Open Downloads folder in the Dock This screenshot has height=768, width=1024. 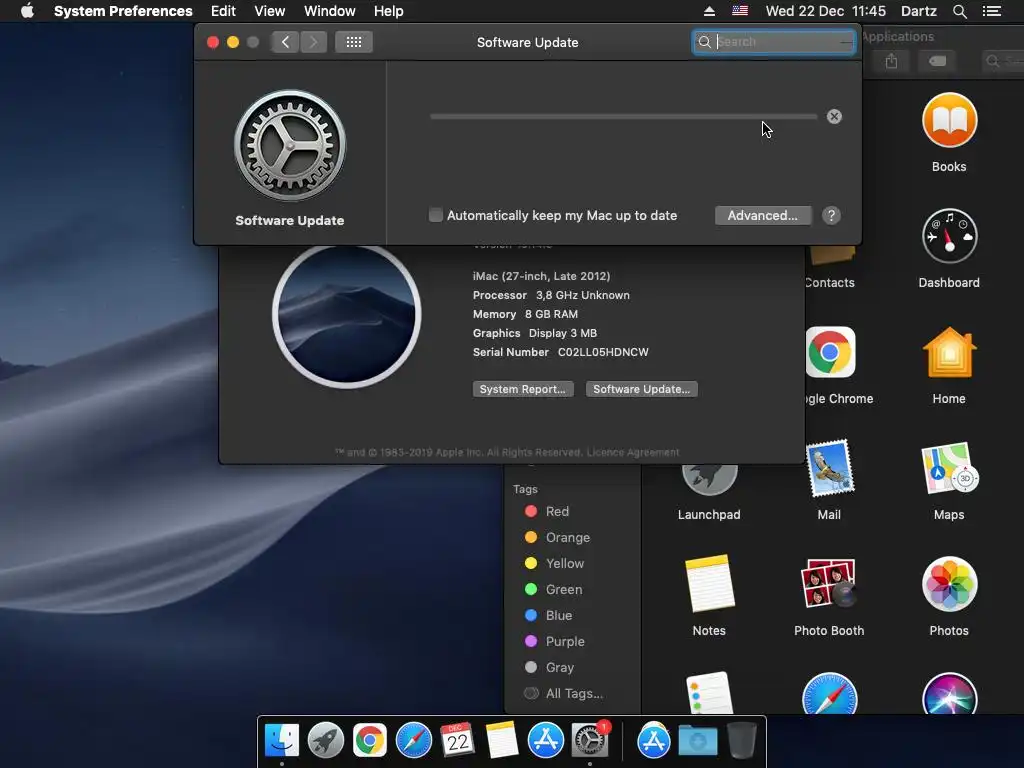(x=697, y=741)
